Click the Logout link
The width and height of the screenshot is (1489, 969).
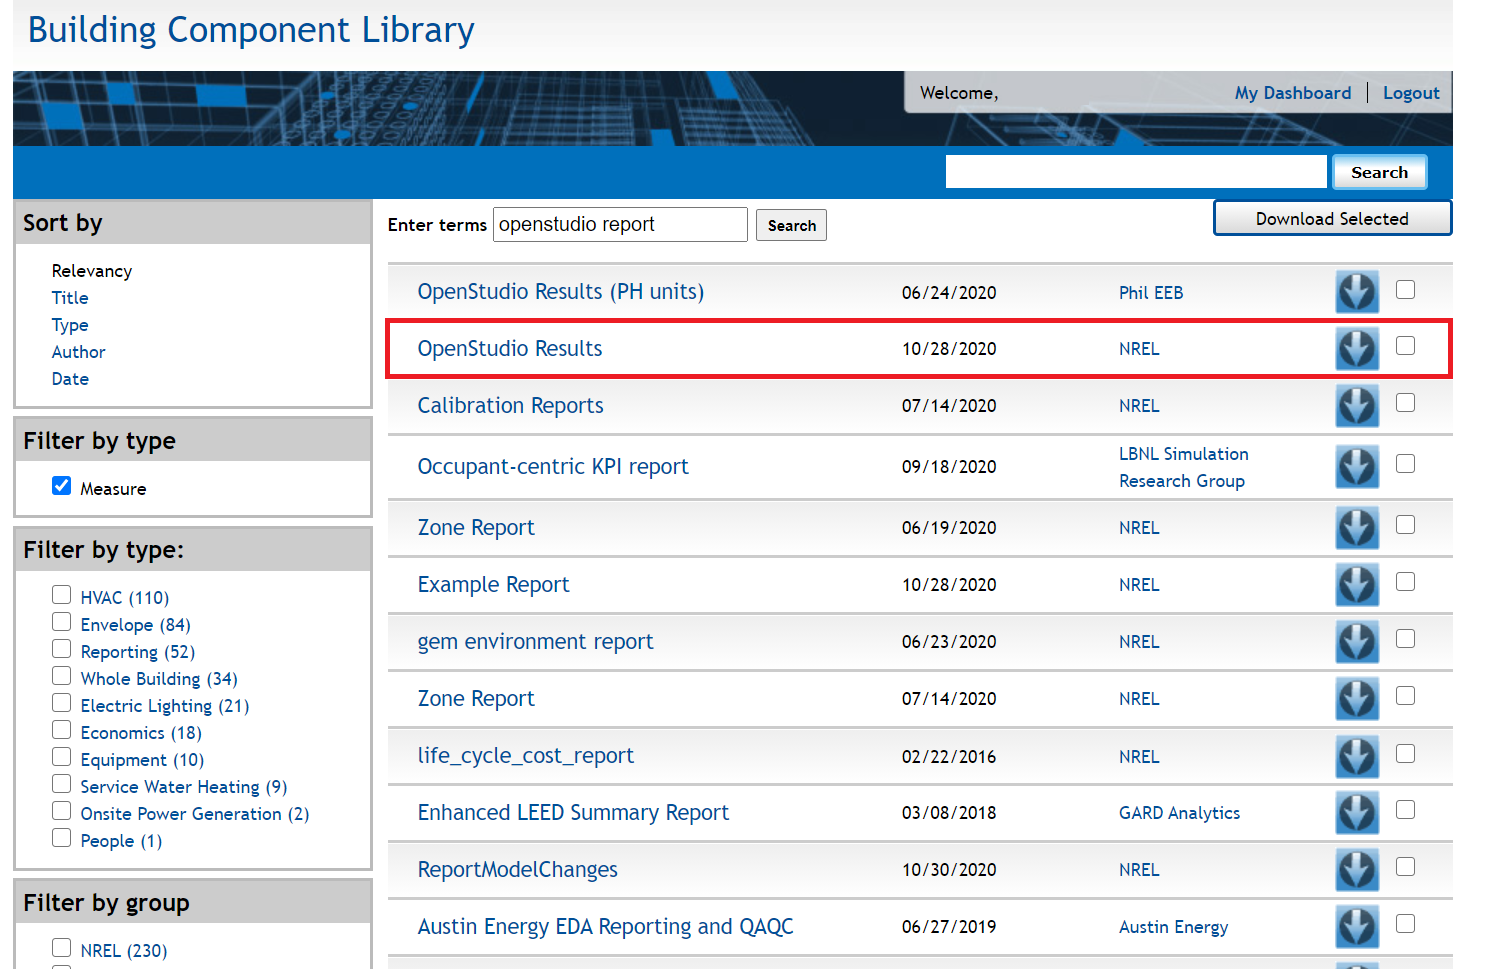[x=1411, y=93]
